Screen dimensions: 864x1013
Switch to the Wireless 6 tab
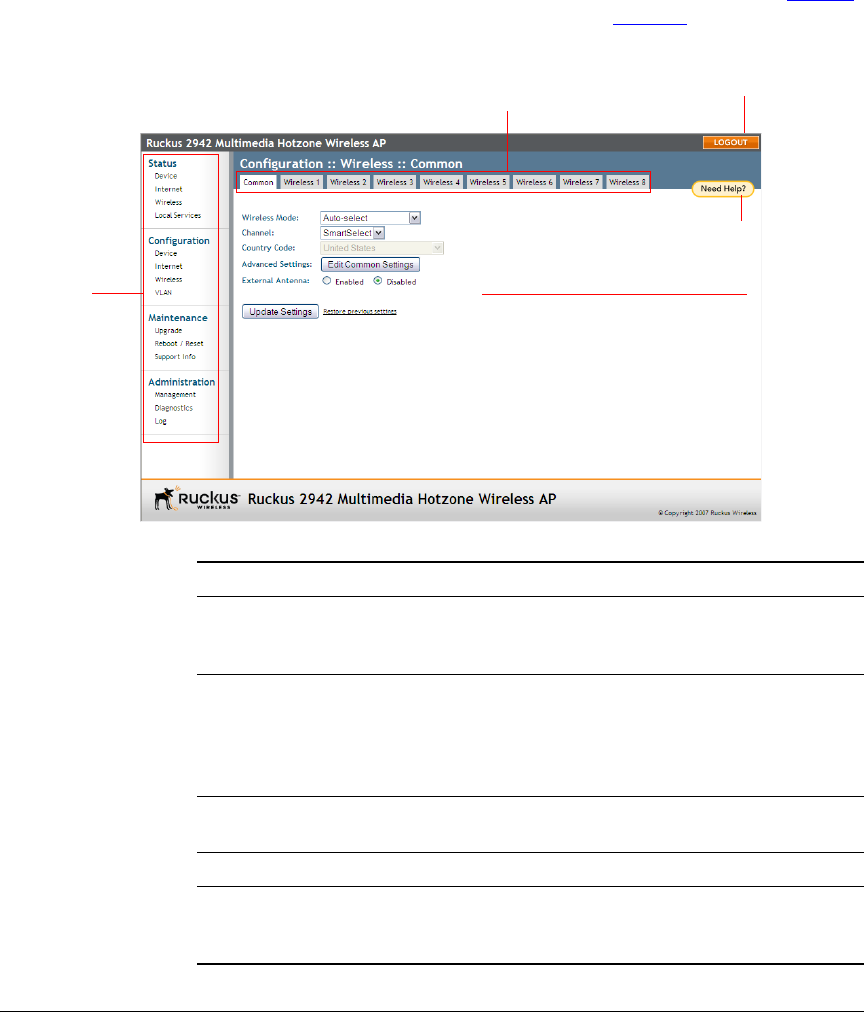click(534, 182)
